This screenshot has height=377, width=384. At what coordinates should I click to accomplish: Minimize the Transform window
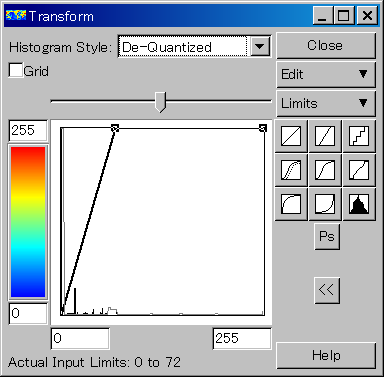[x=322, y=16]
